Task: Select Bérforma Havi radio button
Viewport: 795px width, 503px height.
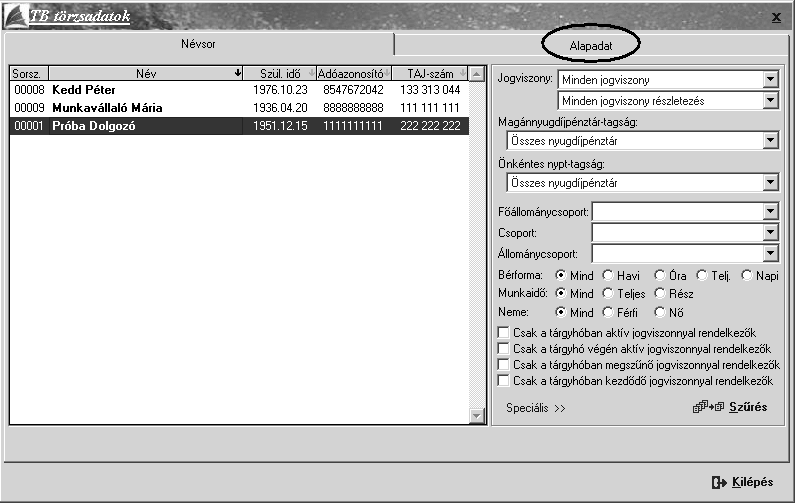Action: pos(607,275)
